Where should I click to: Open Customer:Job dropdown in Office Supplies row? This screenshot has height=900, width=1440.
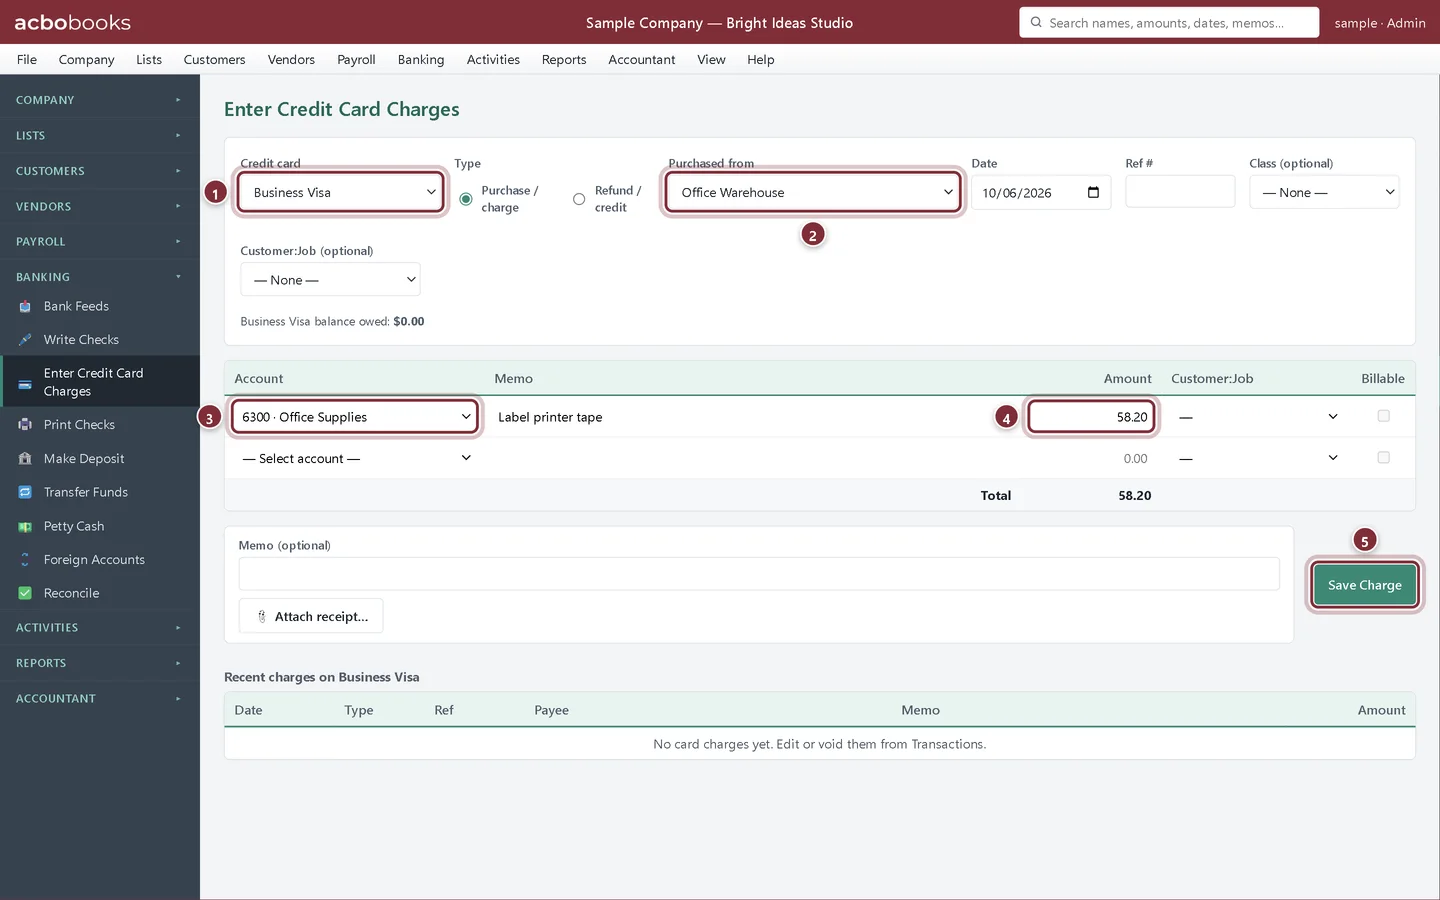(1259, 417)
